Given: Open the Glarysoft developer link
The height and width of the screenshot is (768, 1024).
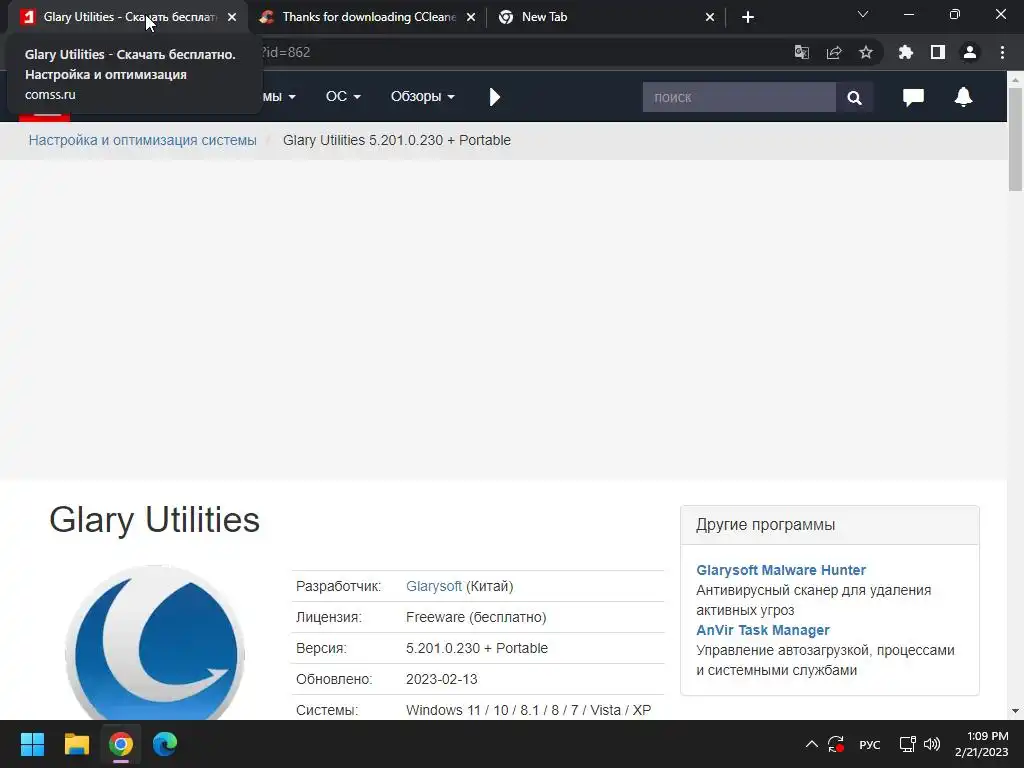Looking at the screenshot, I should [x=434, y=586].
